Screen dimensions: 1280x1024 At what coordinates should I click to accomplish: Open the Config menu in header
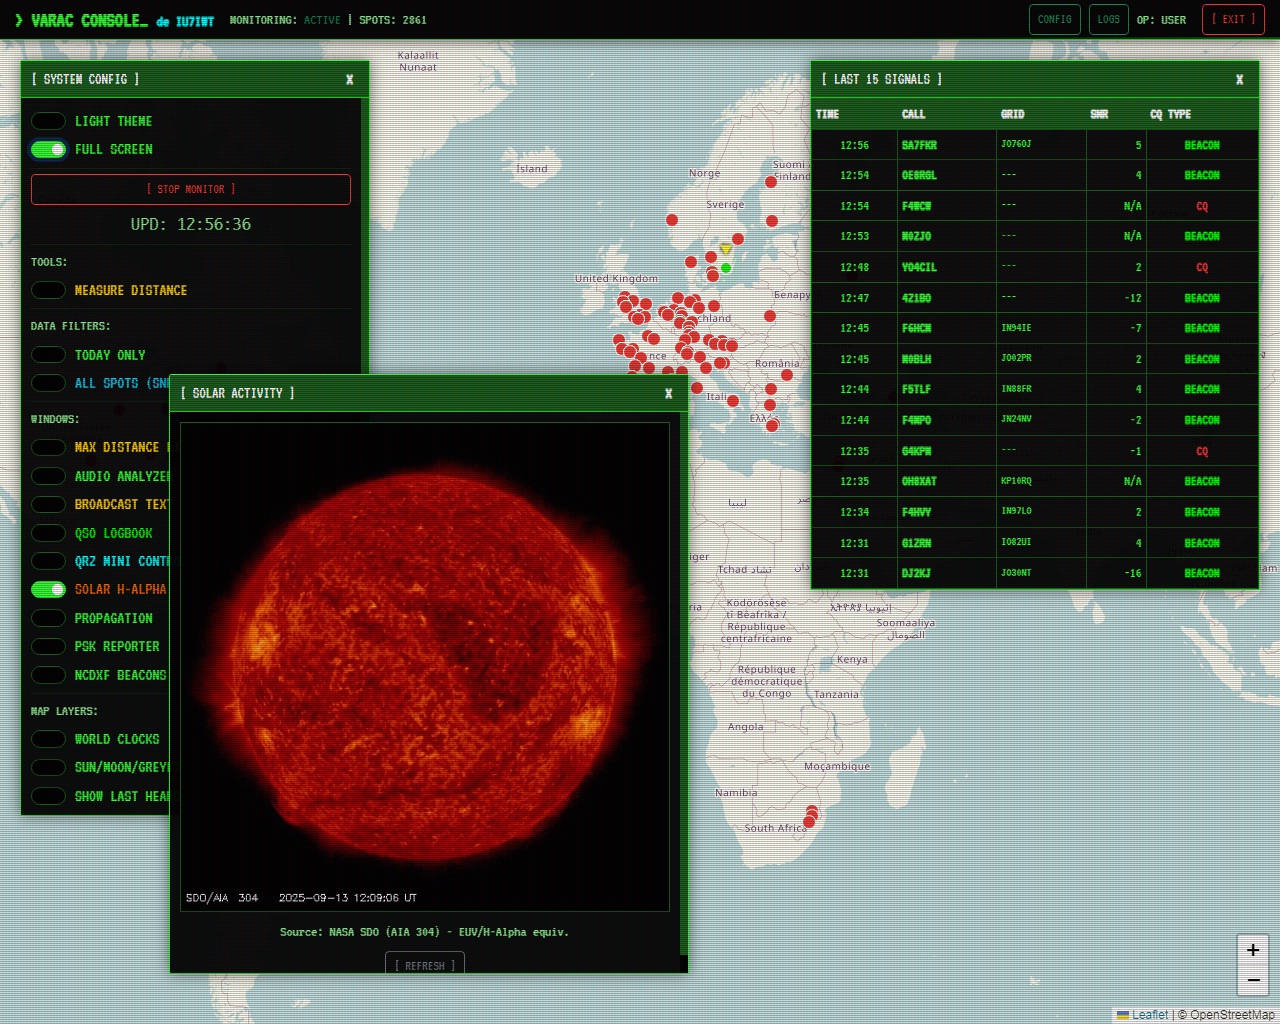coord(1054,20)
